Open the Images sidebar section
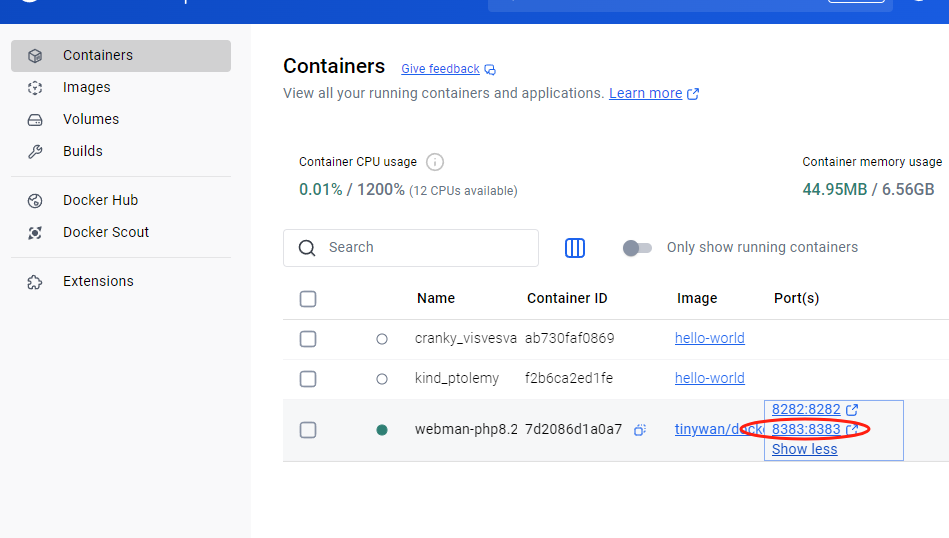 tap(120, 87)
